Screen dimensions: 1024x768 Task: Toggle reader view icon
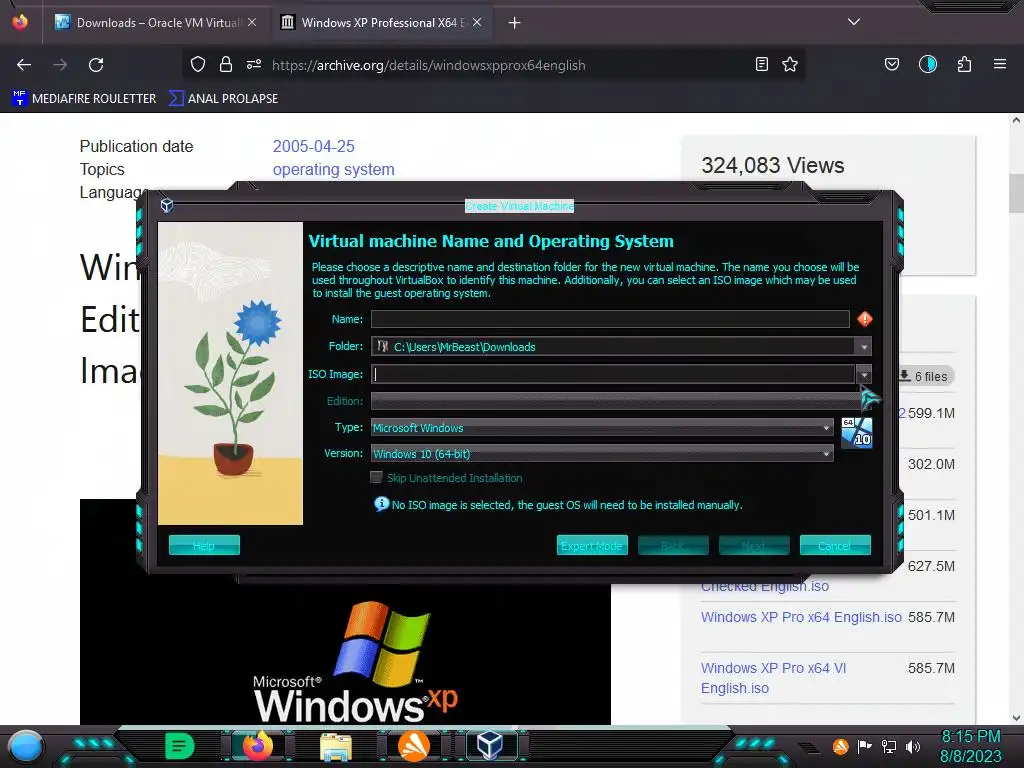click(x=761, y=64)
